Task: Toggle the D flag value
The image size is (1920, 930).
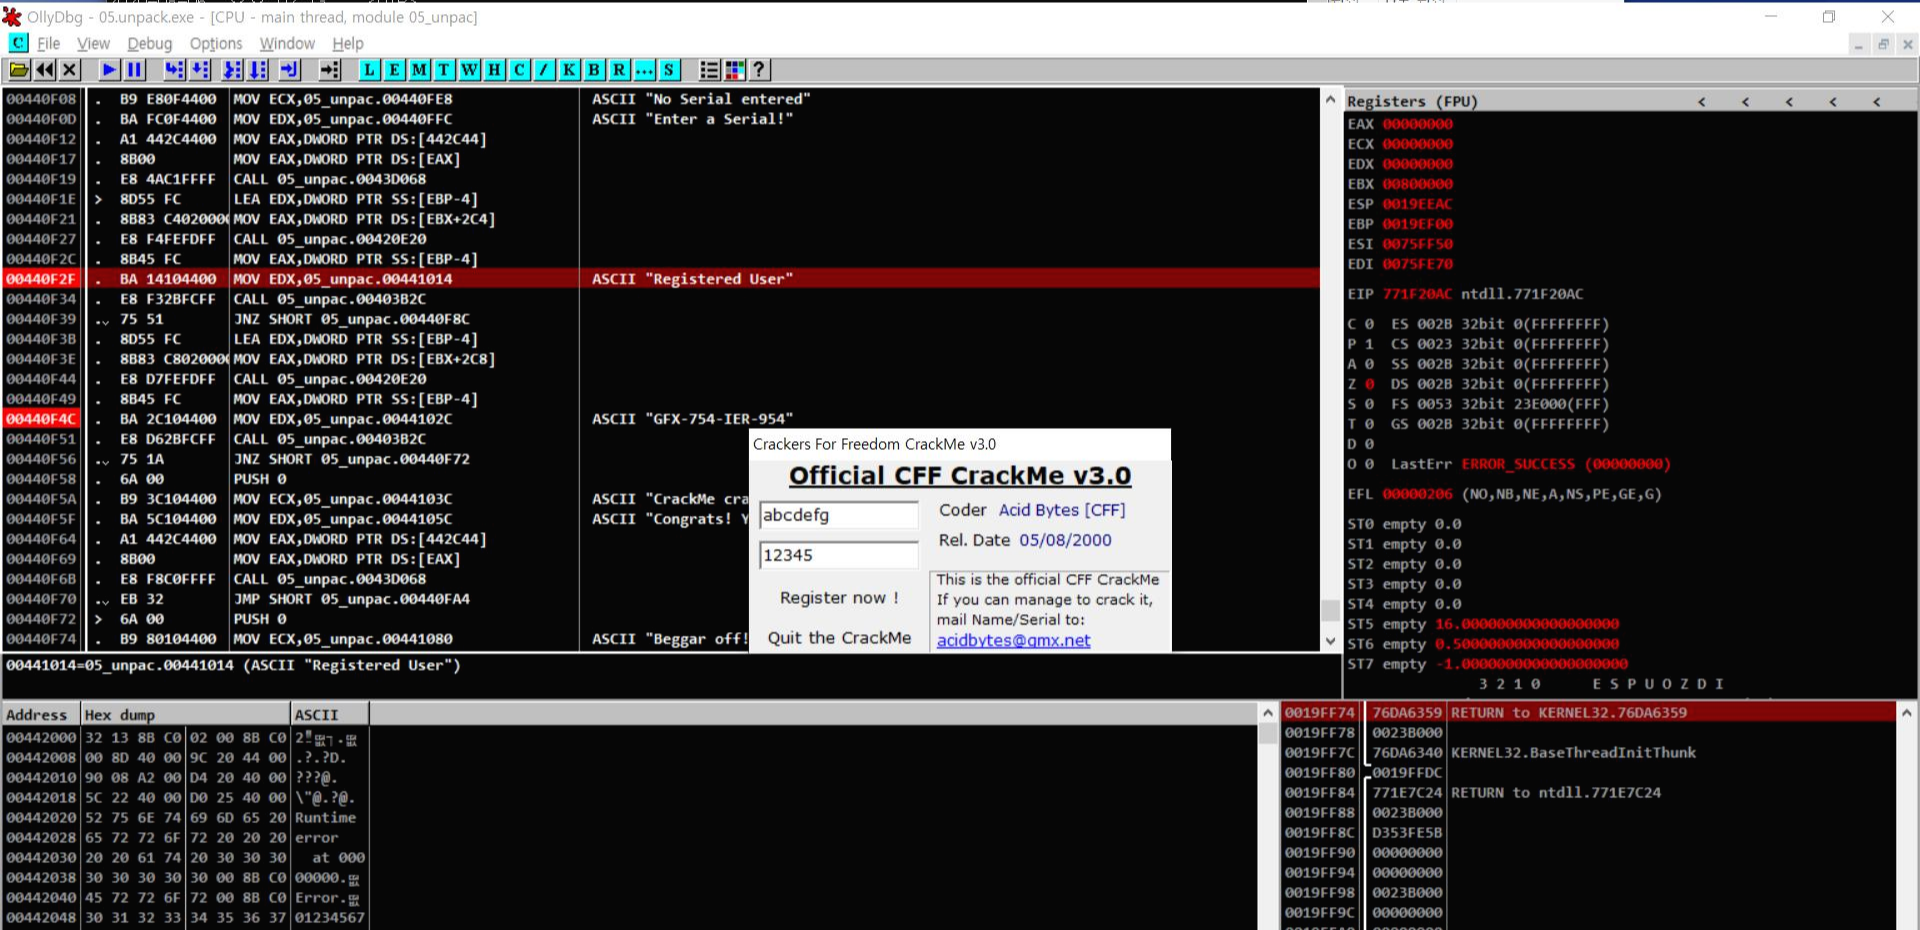Action: [x=1369, y=444]
